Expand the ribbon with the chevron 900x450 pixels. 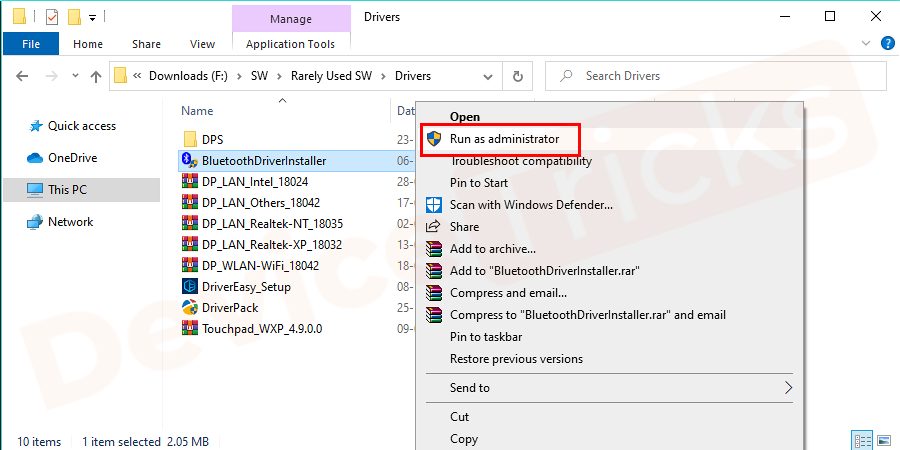pyautogui.click(x=866, y=43)
